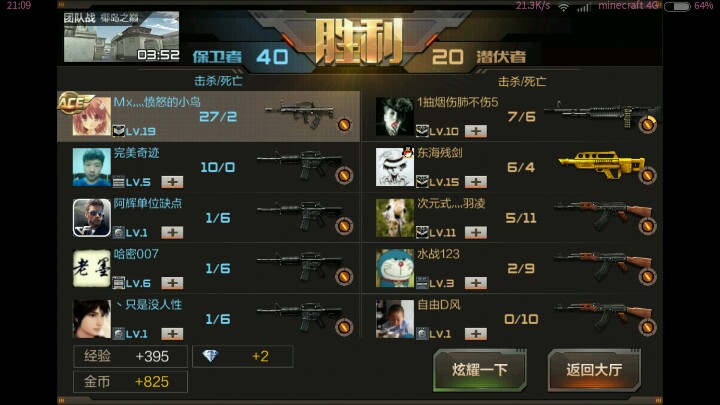The width and height of the screenshot is (720, 405).
Task: Add 完美奇迹 as friend with plus button
Action: (x=172, y=182)
